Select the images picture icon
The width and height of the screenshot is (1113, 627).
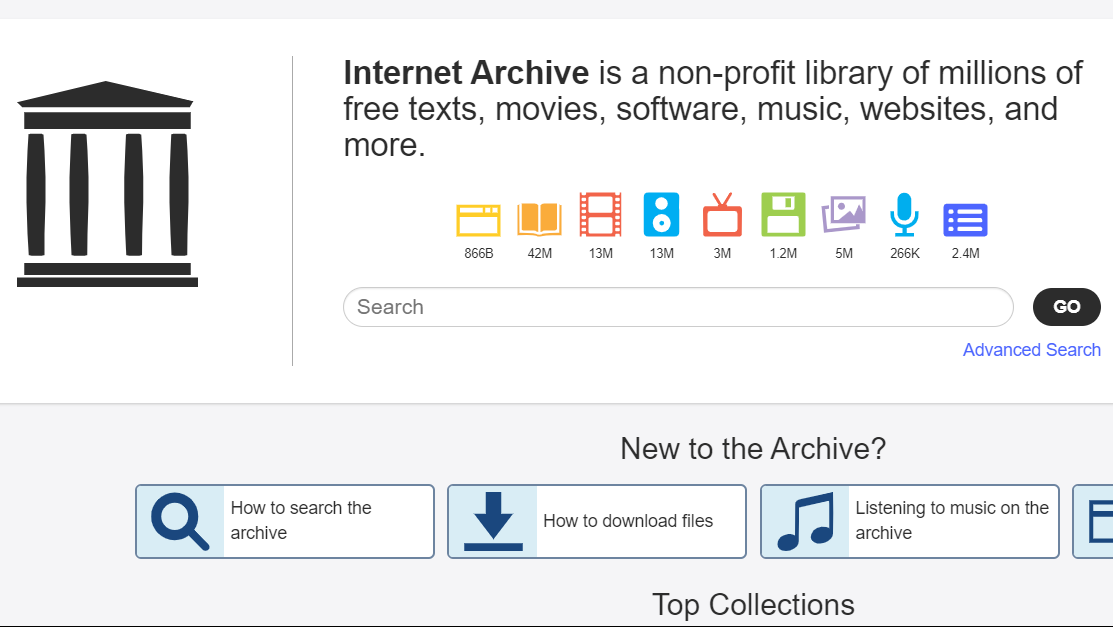(x=843, y=214)
